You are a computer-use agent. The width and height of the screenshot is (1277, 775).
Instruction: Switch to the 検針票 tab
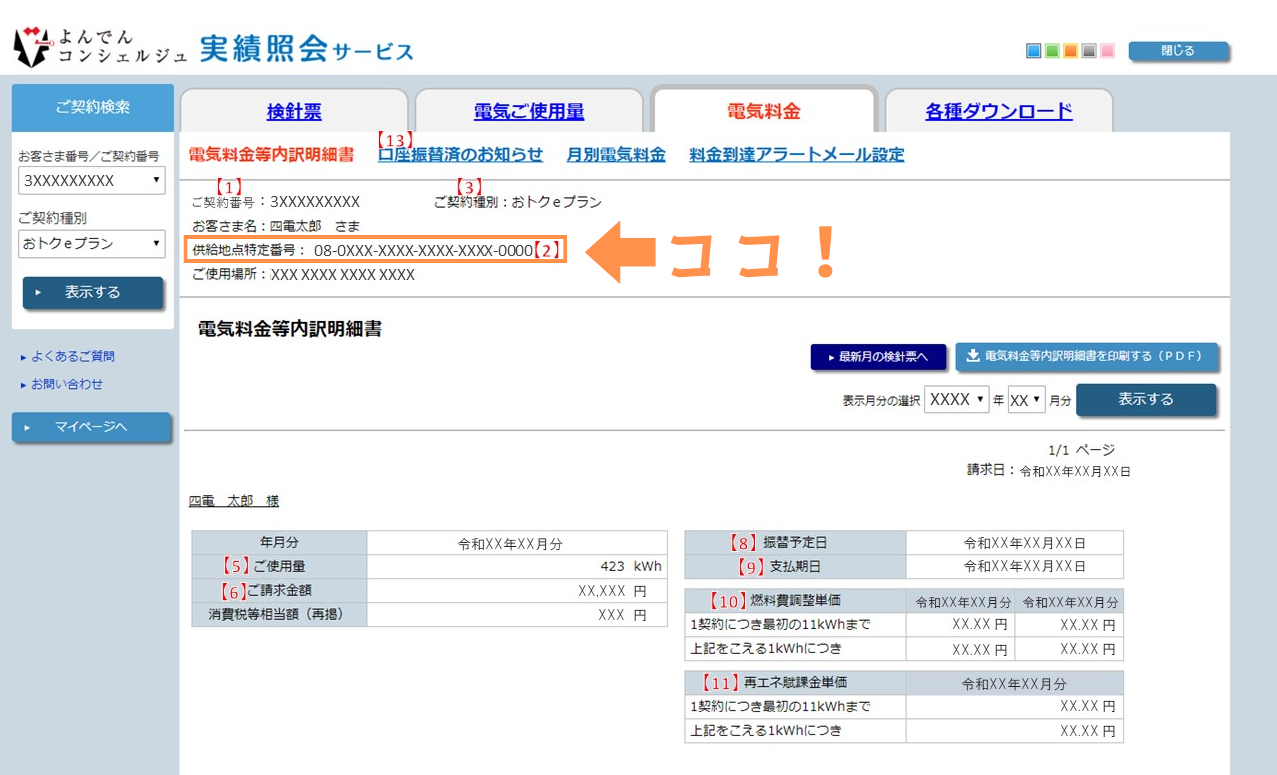294,112
